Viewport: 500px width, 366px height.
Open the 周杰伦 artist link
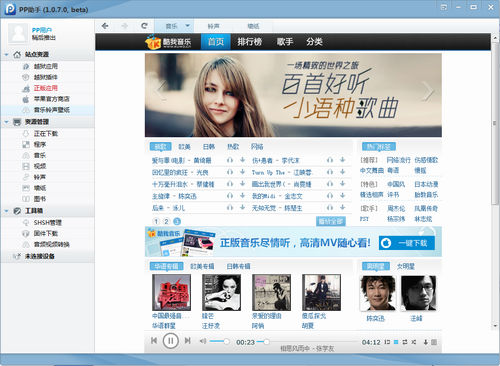coord(396,209)
